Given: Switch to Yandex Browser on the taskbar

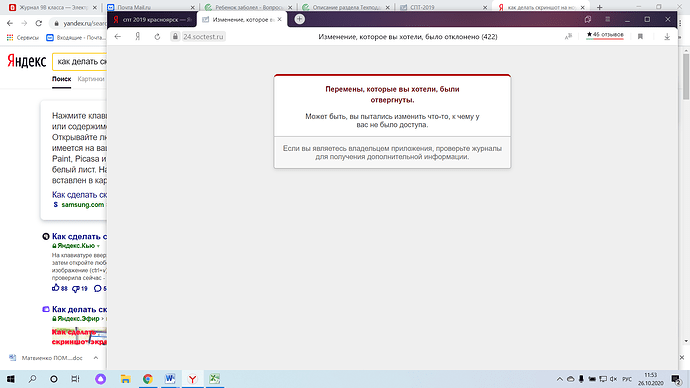Looking at the screenshot, I should [192, 379].
